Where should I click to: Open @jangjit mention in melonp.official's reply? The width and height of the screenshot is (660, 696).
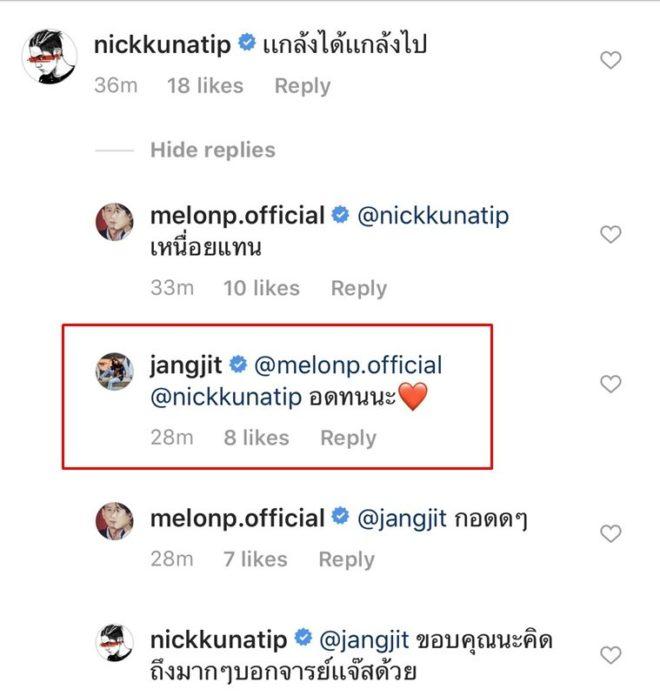click(x=399, y=518)
